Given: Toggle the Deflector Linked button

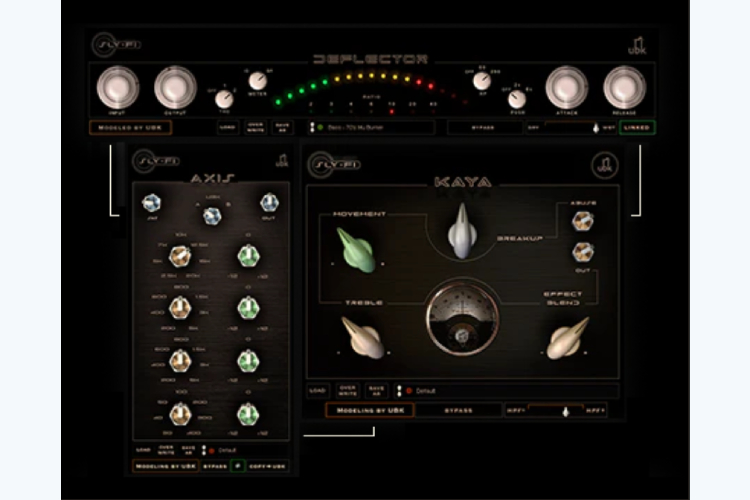Looking at the screenshot, I should pyautogui.click(x=637, y=128).
